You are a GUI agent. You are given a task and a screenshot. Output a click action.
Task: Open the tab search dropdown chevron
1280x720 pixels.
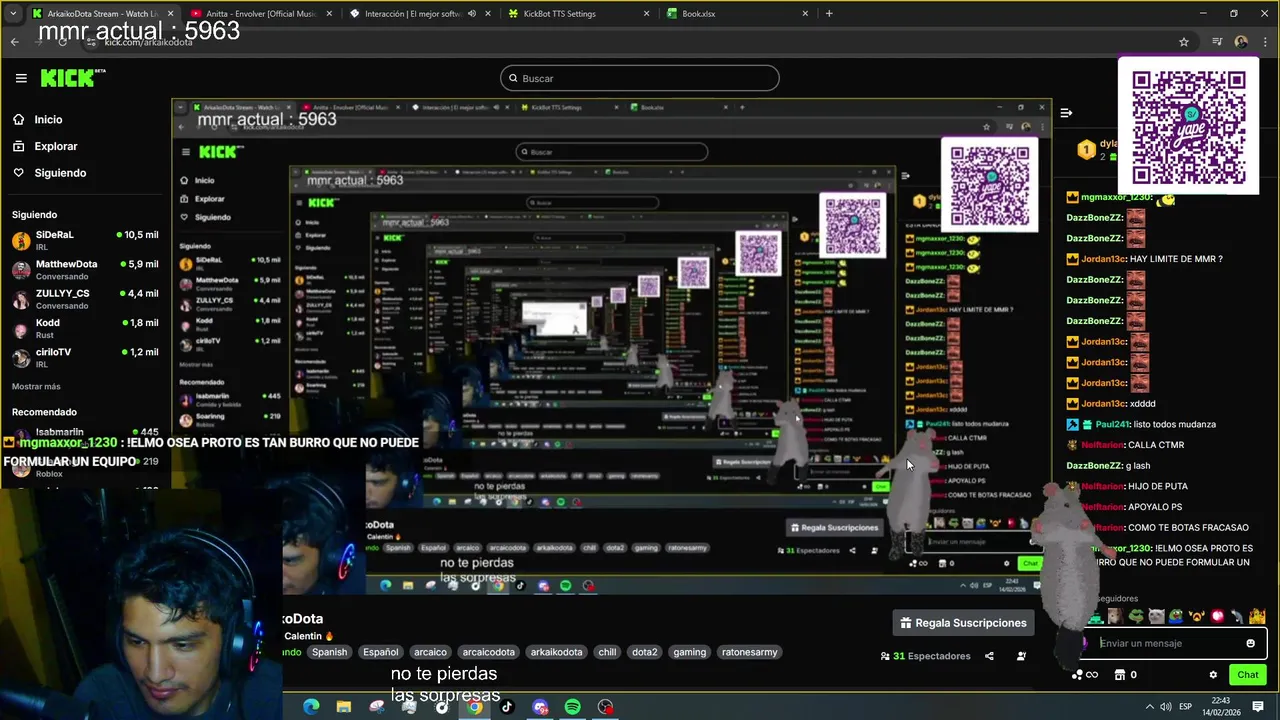(x=14, y=14)
